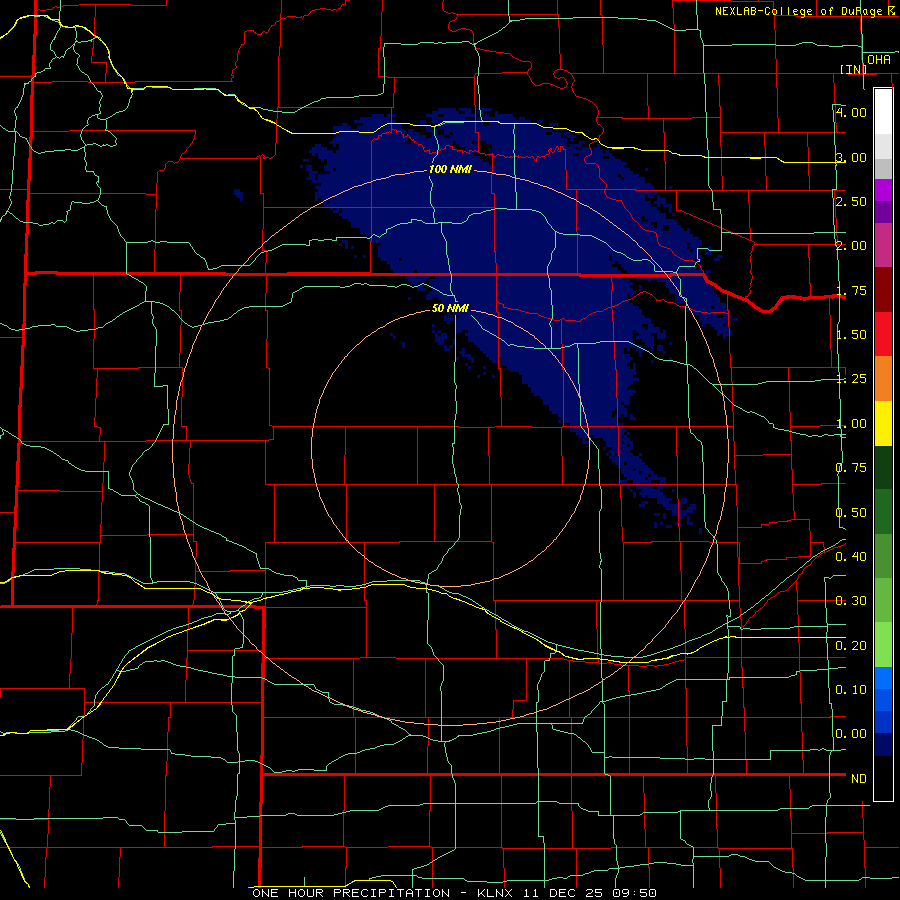The height and width of the screenshot is (900, 900).
Task: Pick the light blue swatch near 0.10
Action: click(883, 678)
